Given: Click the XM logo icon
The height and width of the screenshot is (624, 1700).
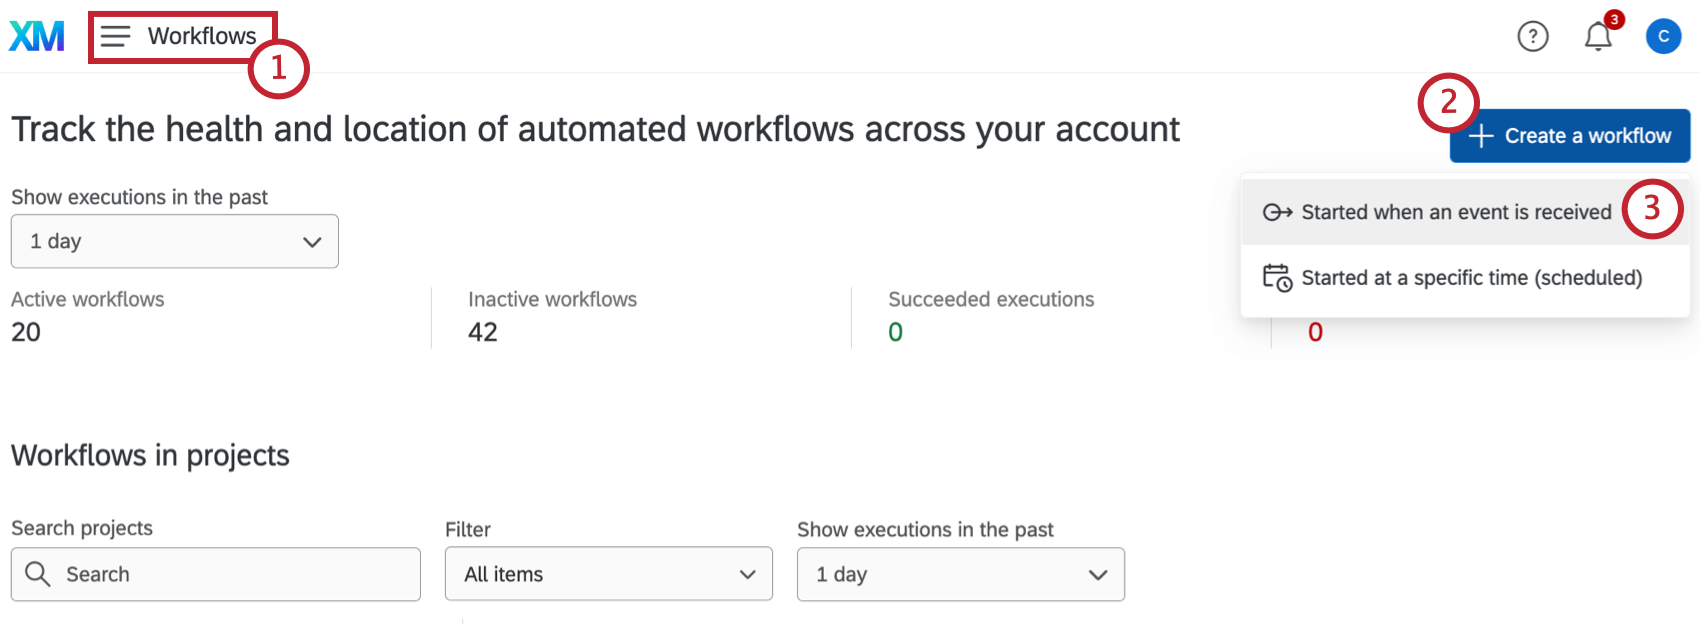Looking at the screenshot, I should click(37, 36).
